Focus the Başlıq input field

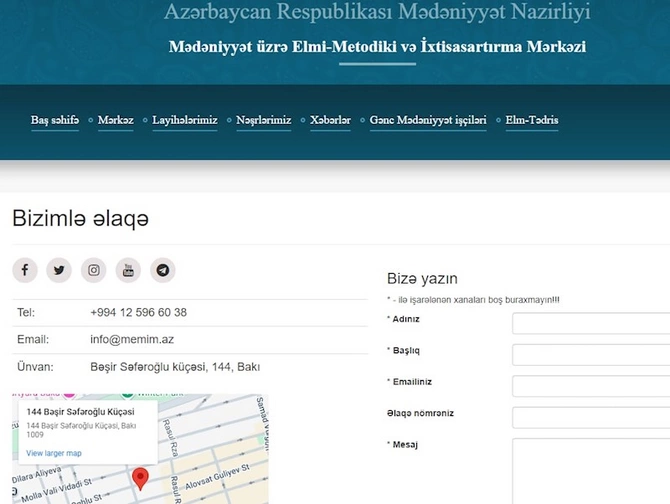[591, 355]
